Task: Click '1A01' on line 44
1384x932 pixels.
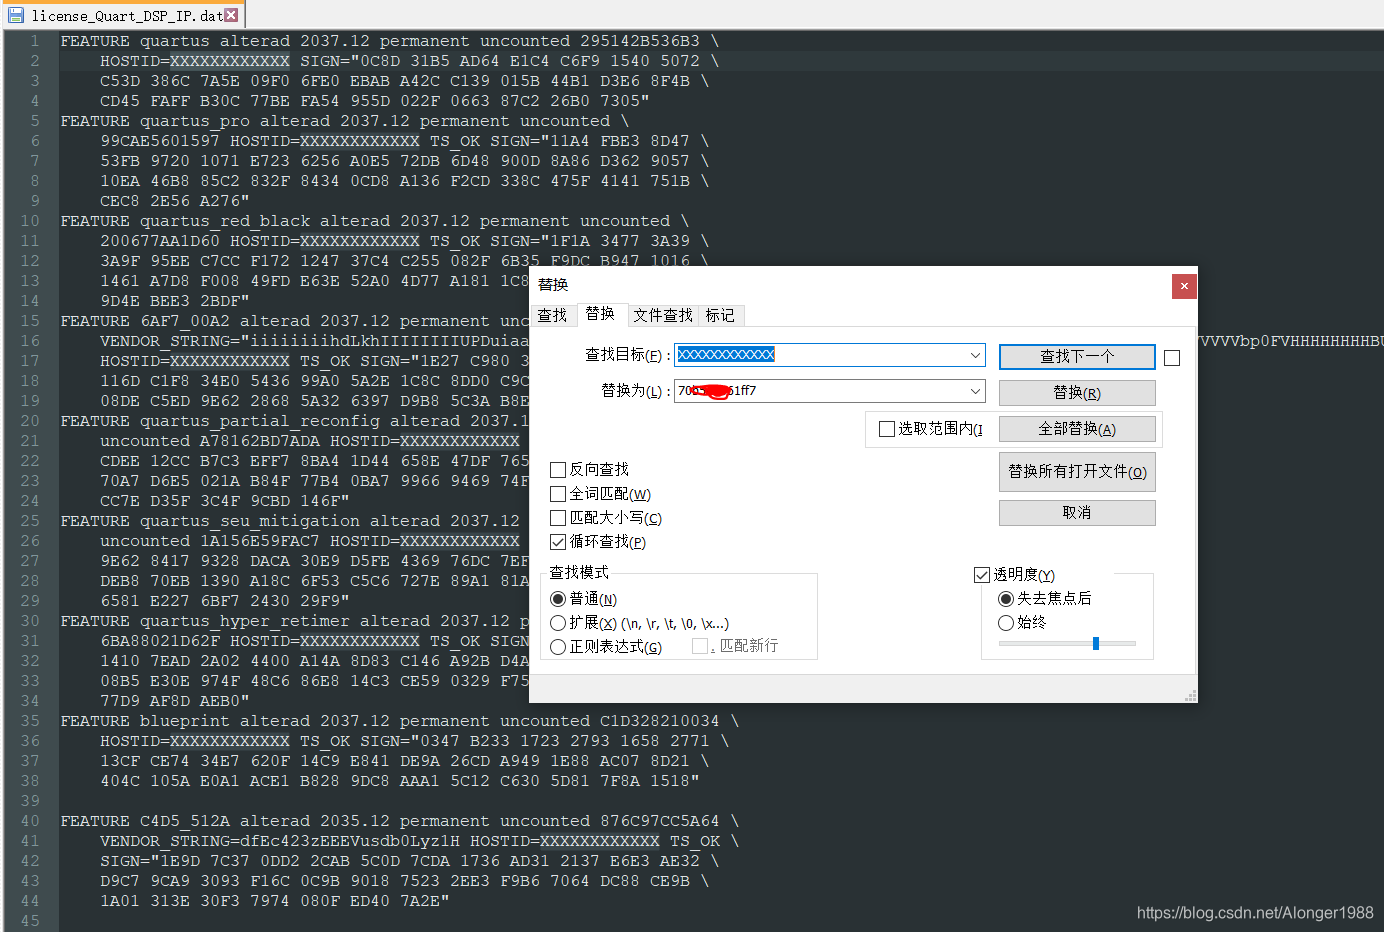Action: click(x=120, y=901)
